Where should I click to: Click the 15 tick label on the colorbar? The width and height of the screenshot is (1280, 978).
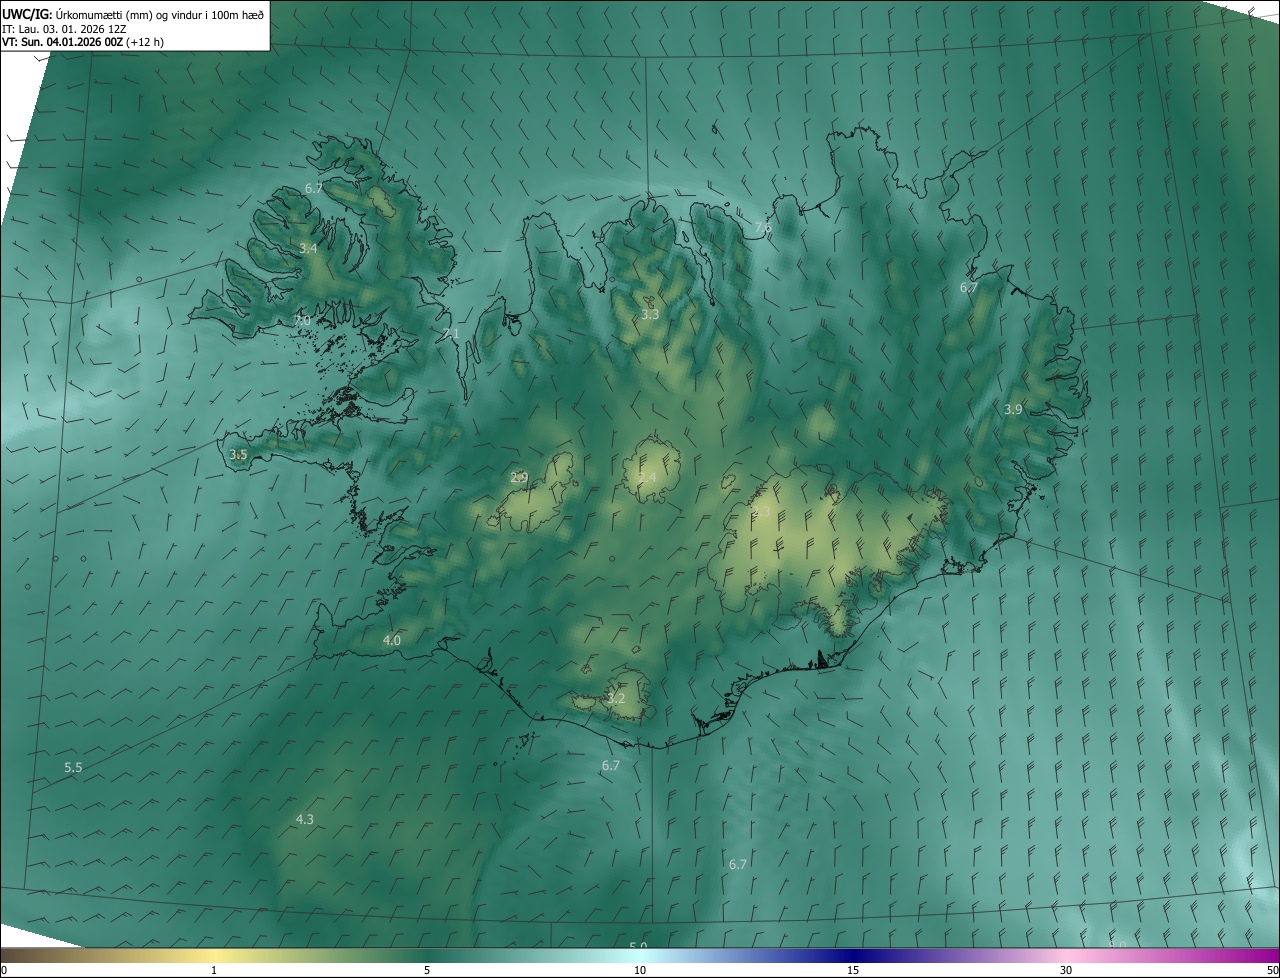[853, 970]
